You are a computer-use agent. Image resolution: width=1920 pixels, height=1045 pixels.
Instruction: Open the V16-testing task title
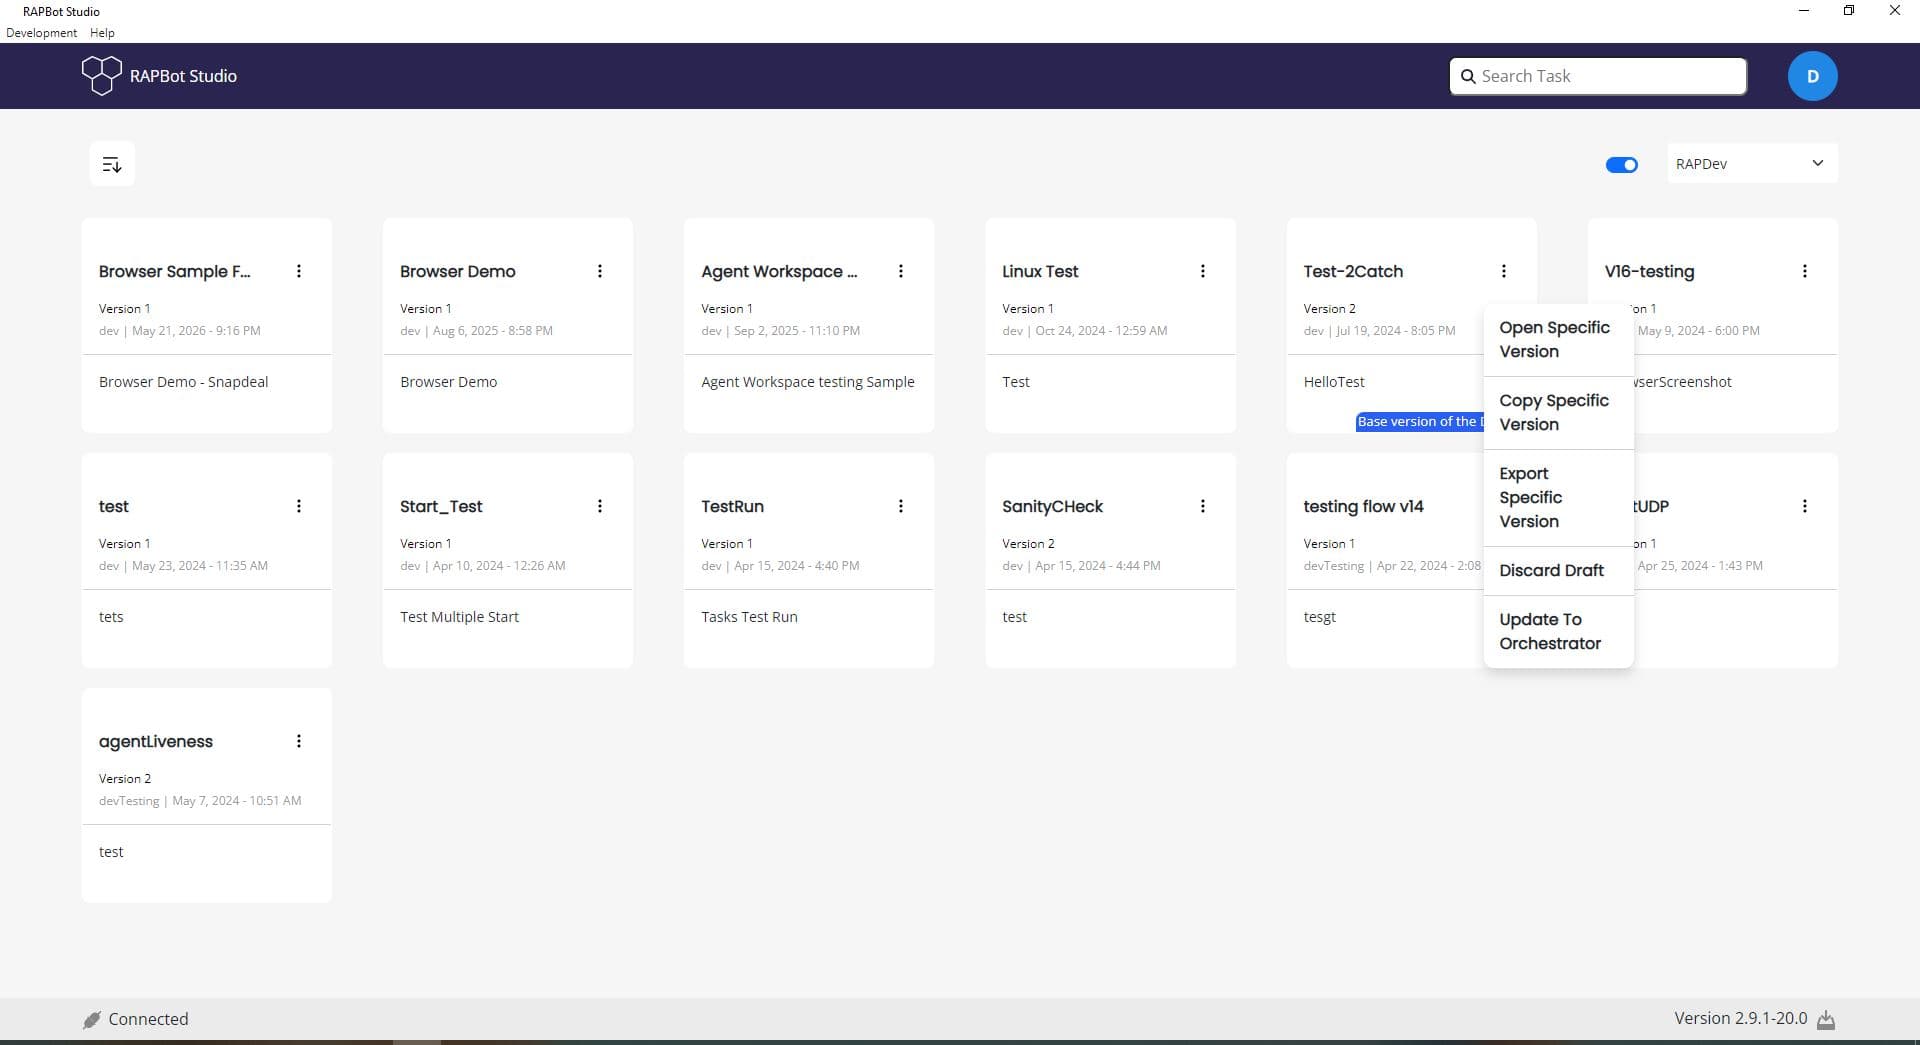(x=1649, y=272)
